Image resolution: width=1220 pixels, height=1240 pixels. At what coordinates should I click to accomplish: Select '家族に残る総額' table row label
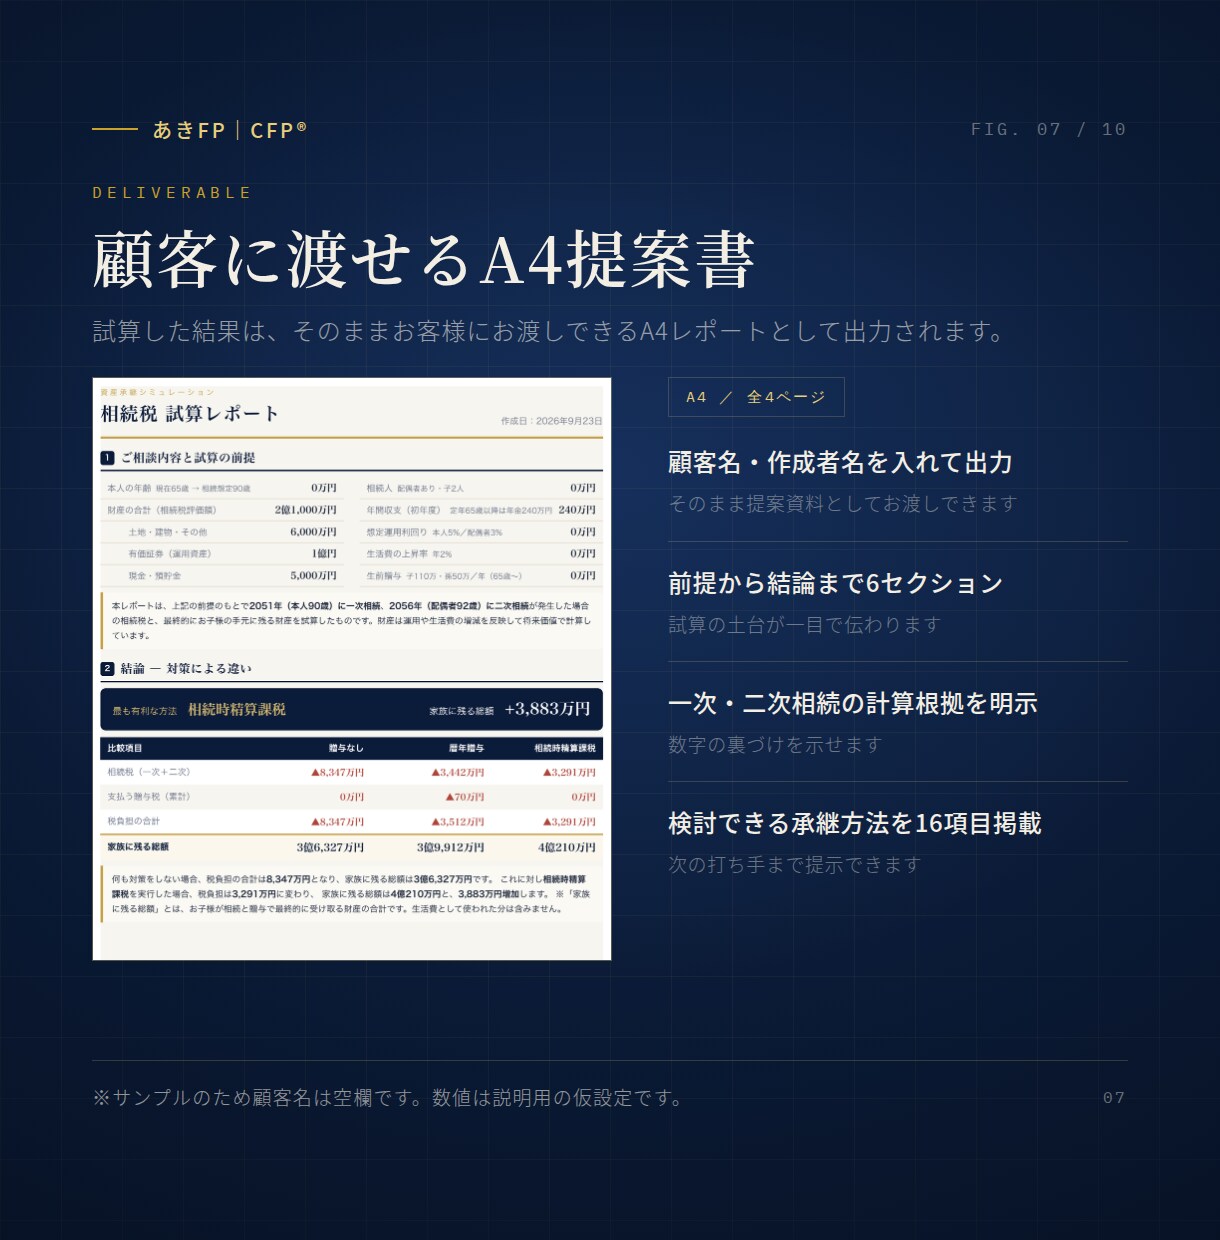click(x=138, y=847)
